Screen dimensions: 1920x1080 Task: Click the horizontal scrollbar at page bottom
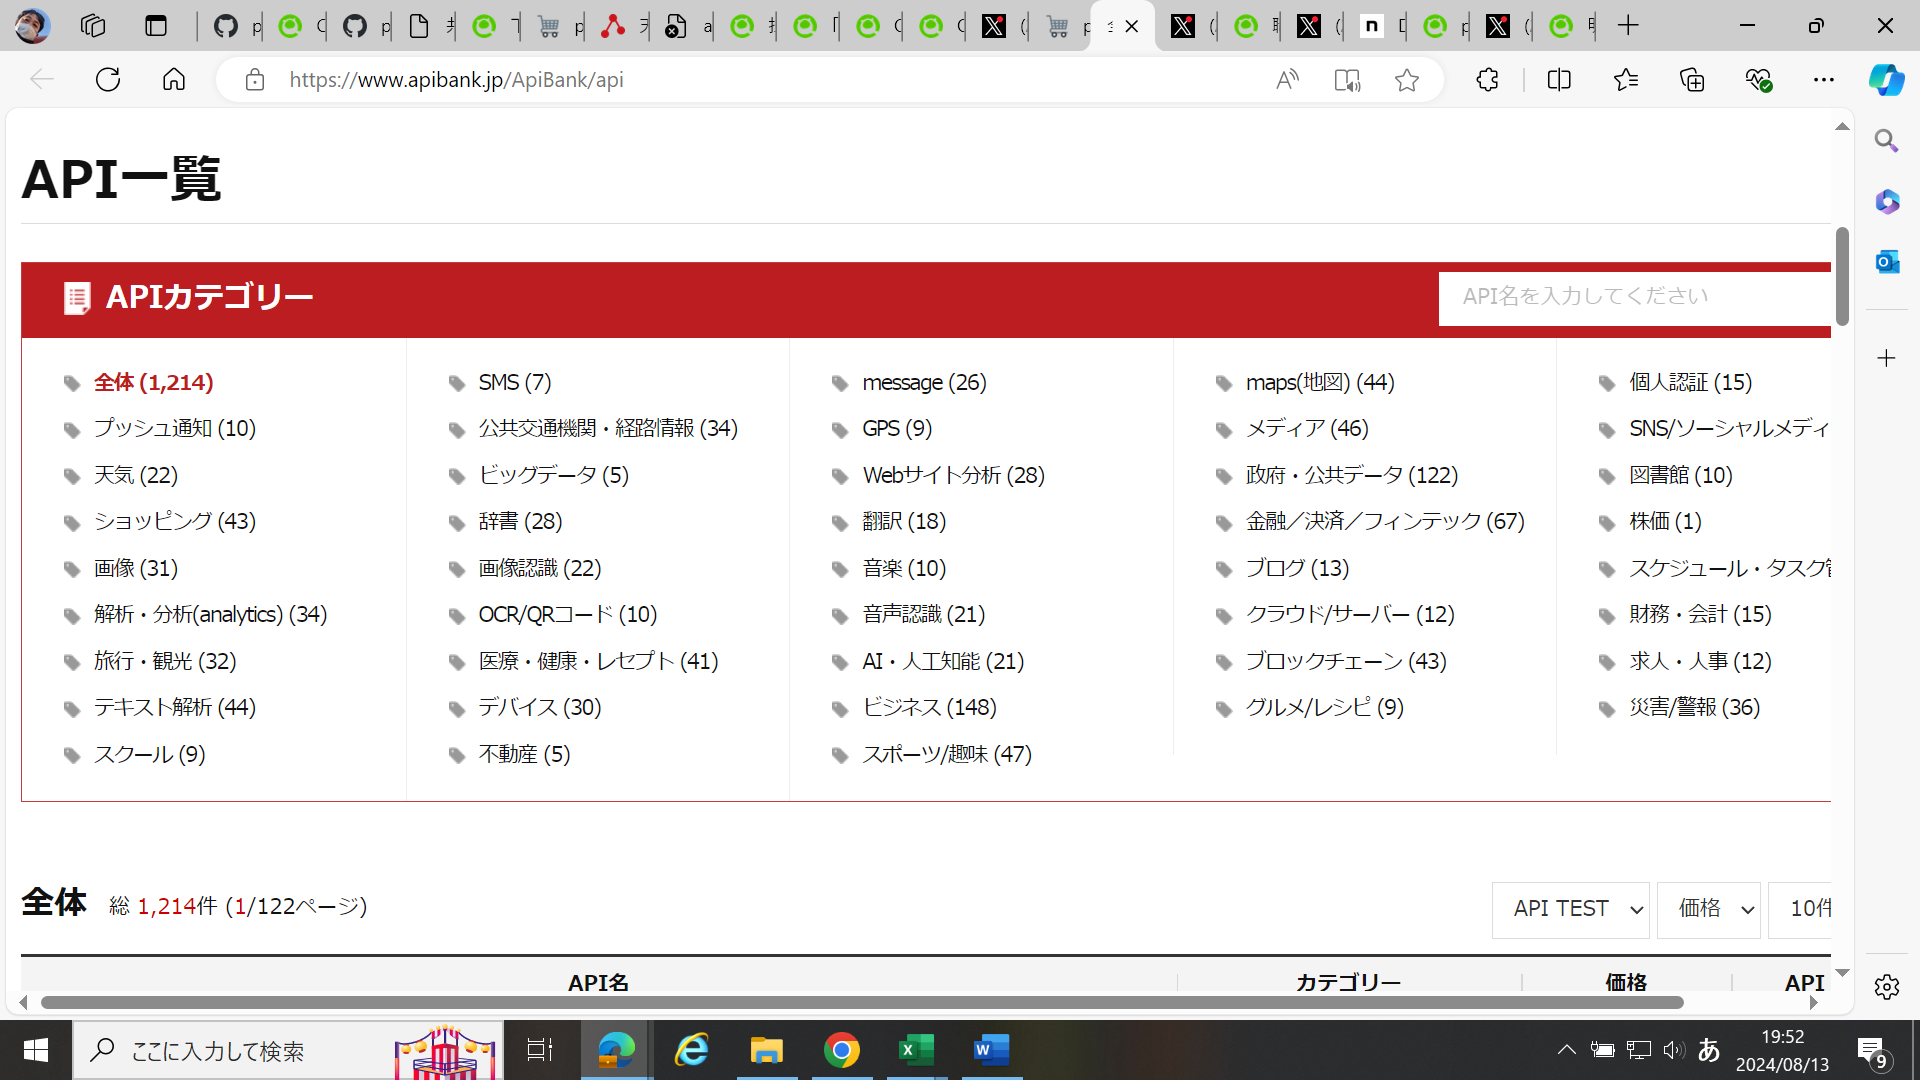point(860,1002)
